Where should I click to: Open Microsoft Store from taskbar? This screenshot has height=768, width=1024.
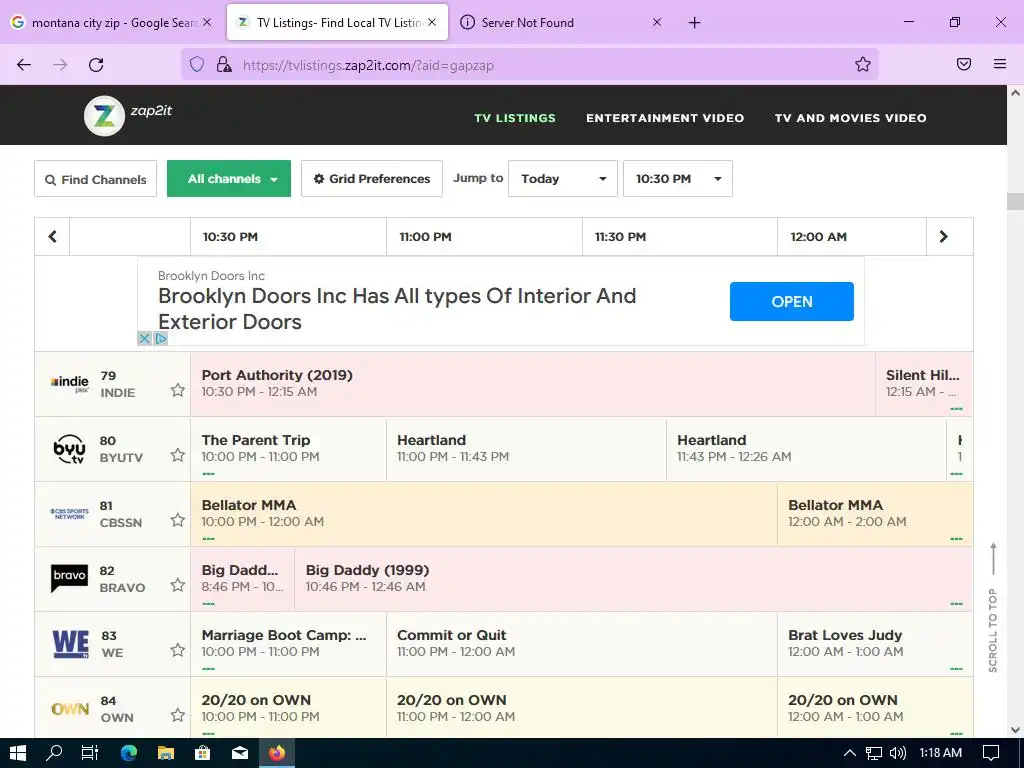point(203,753)
